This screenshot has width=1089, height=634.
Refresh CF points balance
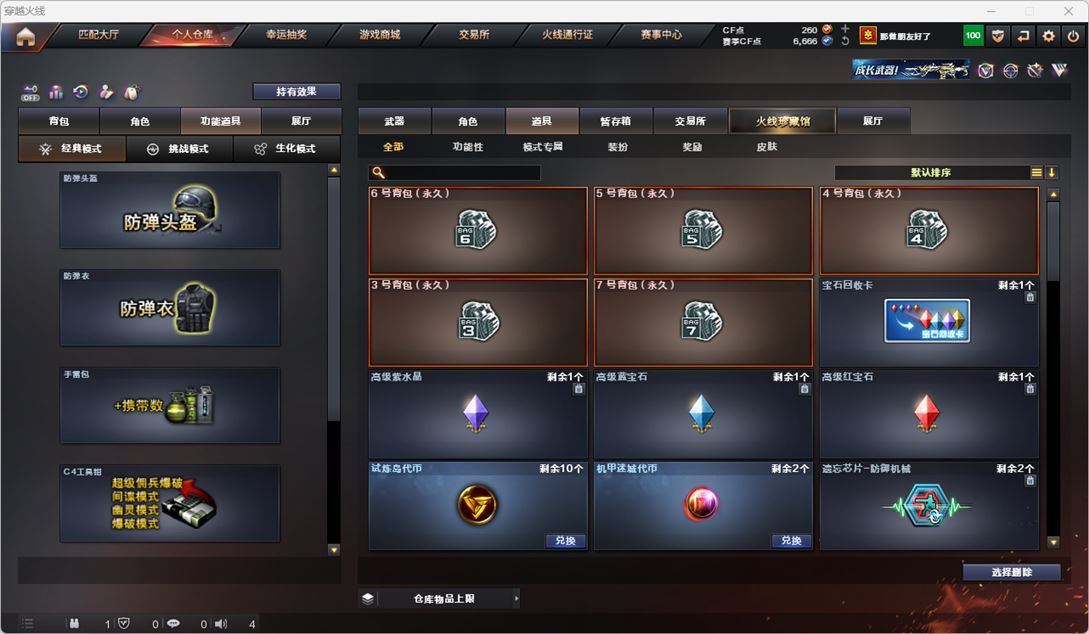pyautogui.click(x=845, y=41)
